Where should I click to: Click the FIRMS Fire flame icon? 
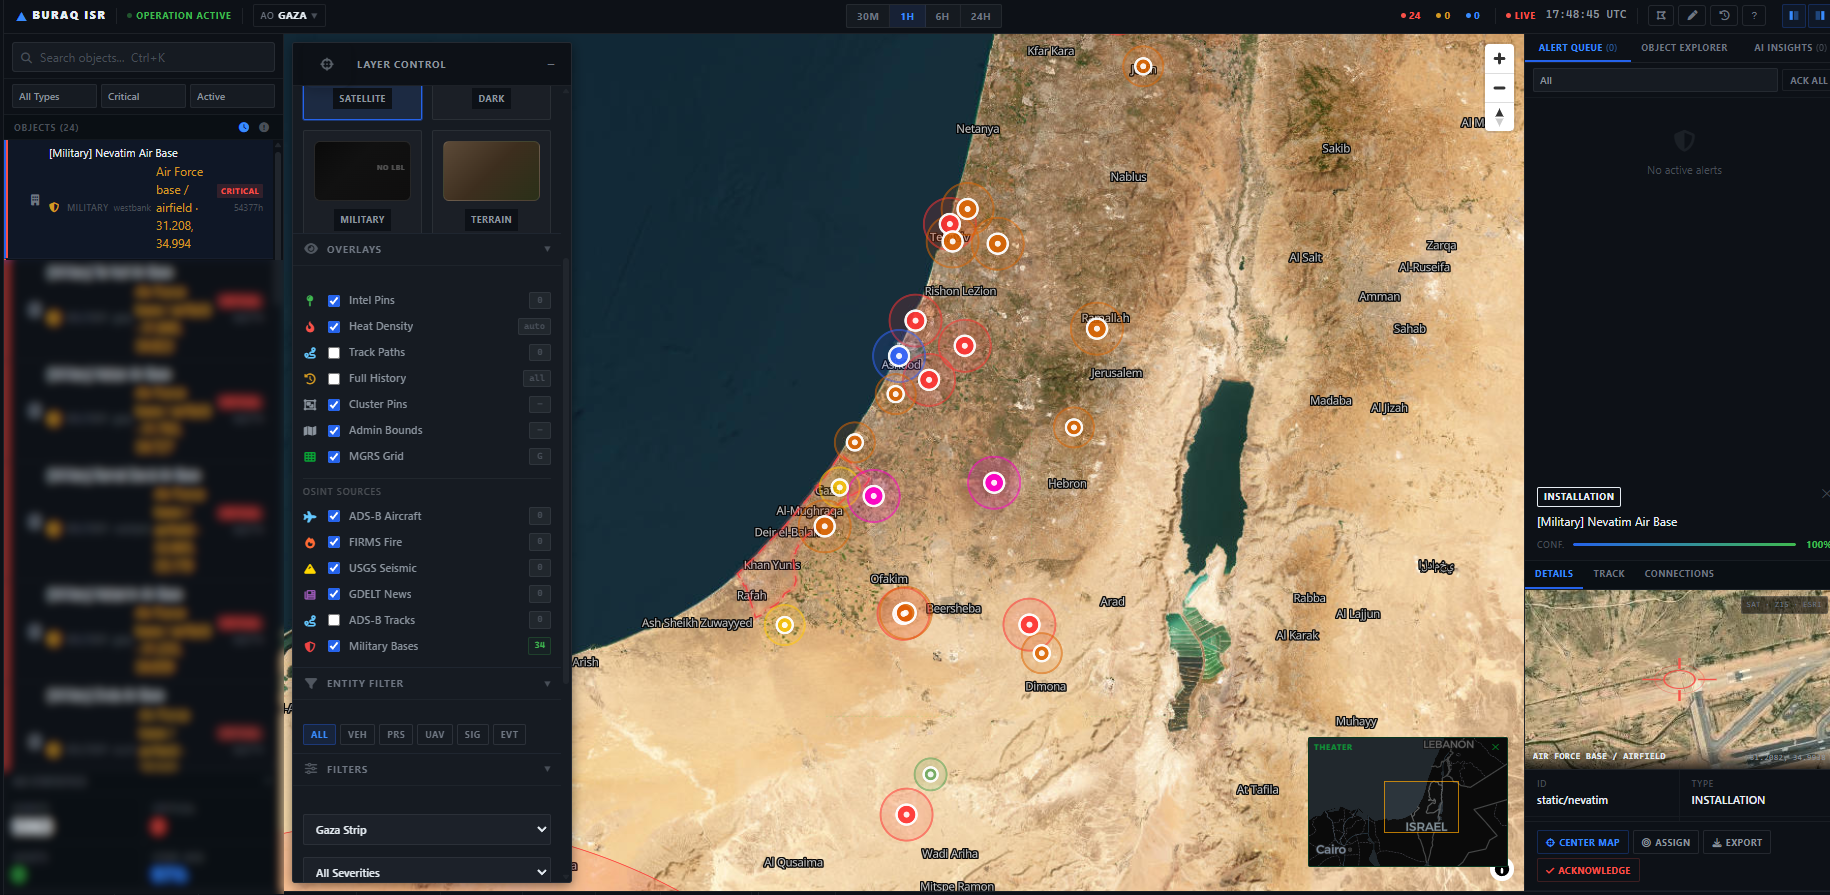point(310,543)
